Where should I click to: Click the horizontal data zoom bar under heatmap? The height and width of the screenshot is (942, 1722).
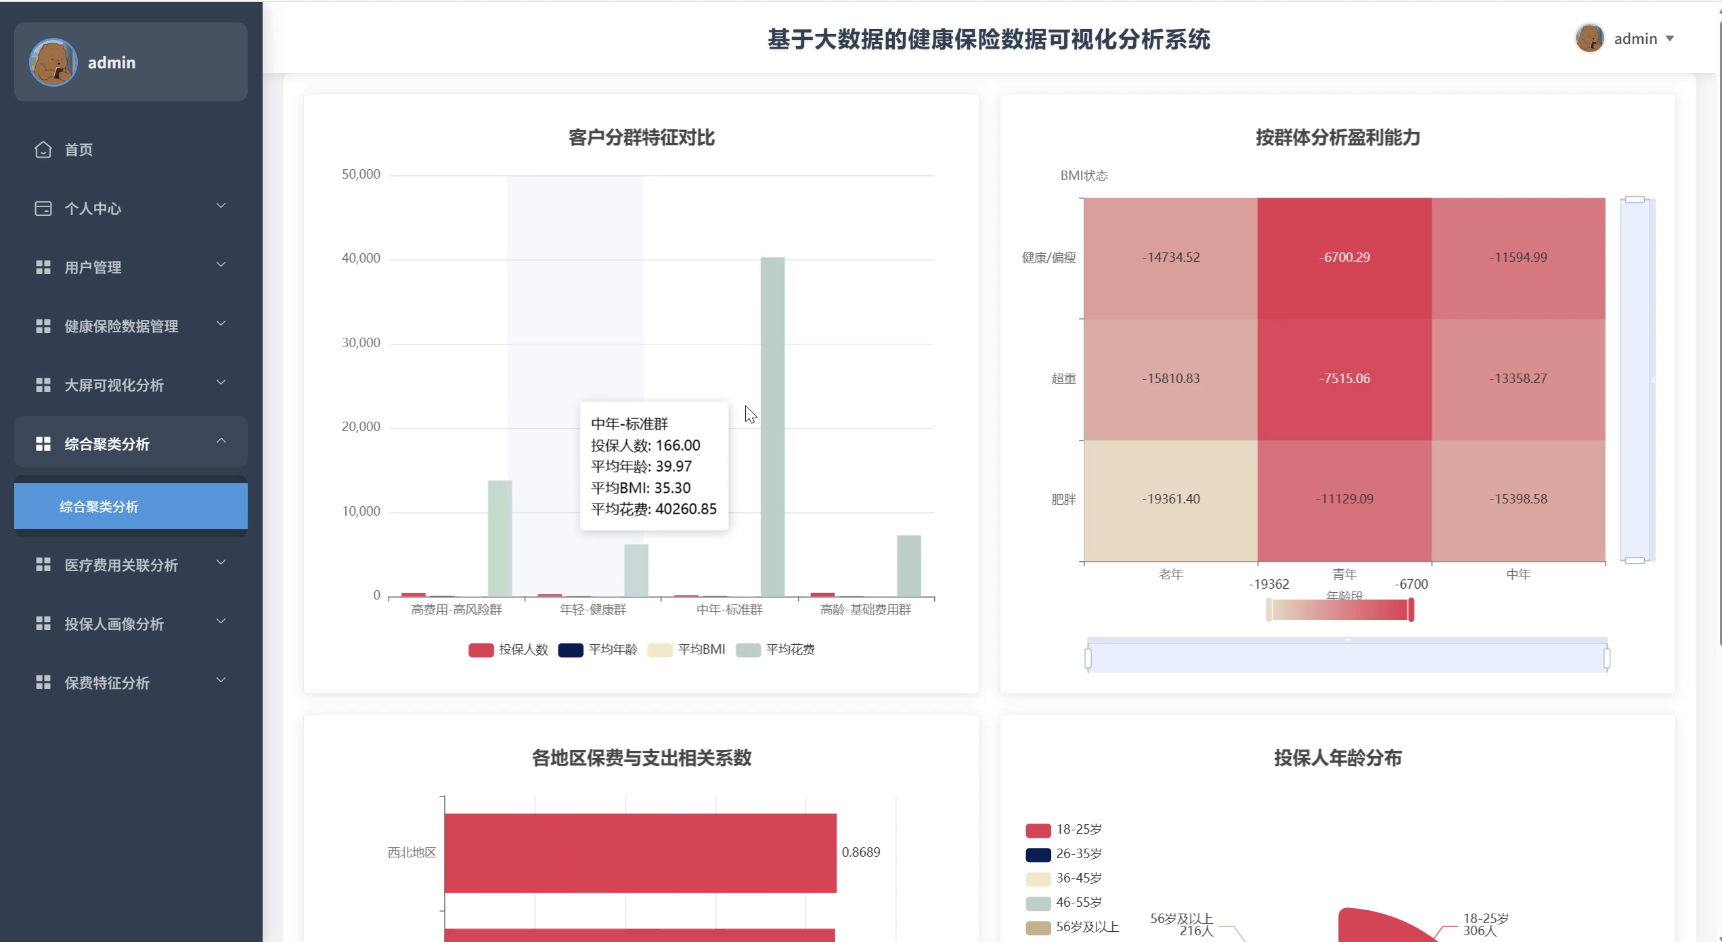point(1347,657)
